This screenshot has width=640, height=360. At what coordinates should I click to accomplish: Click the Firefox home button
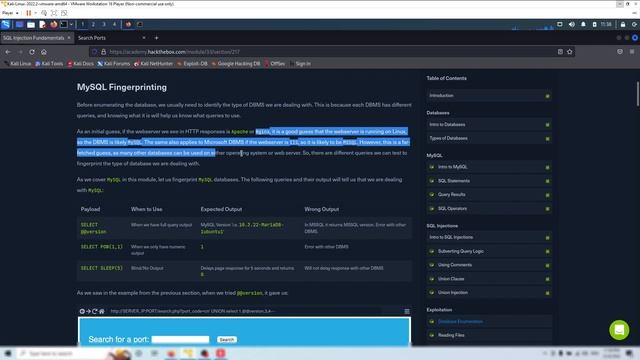(x=44, y=52)
